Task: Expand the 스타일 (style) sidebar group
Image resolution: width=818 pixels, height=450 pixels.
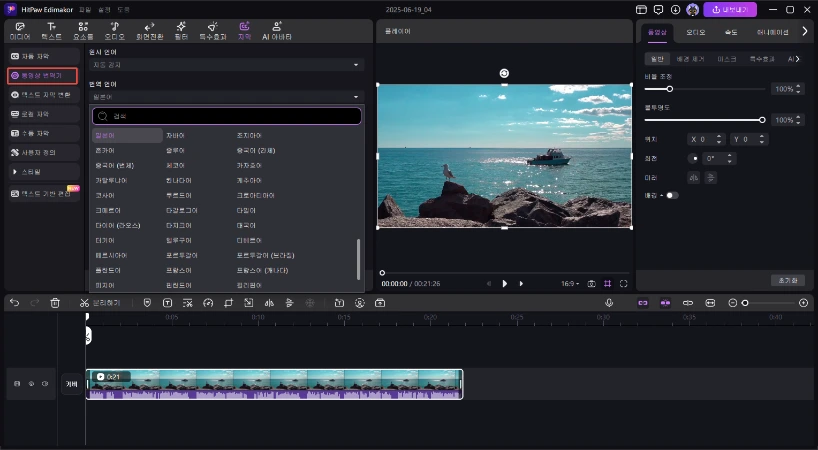Action: tap(43, 172)
